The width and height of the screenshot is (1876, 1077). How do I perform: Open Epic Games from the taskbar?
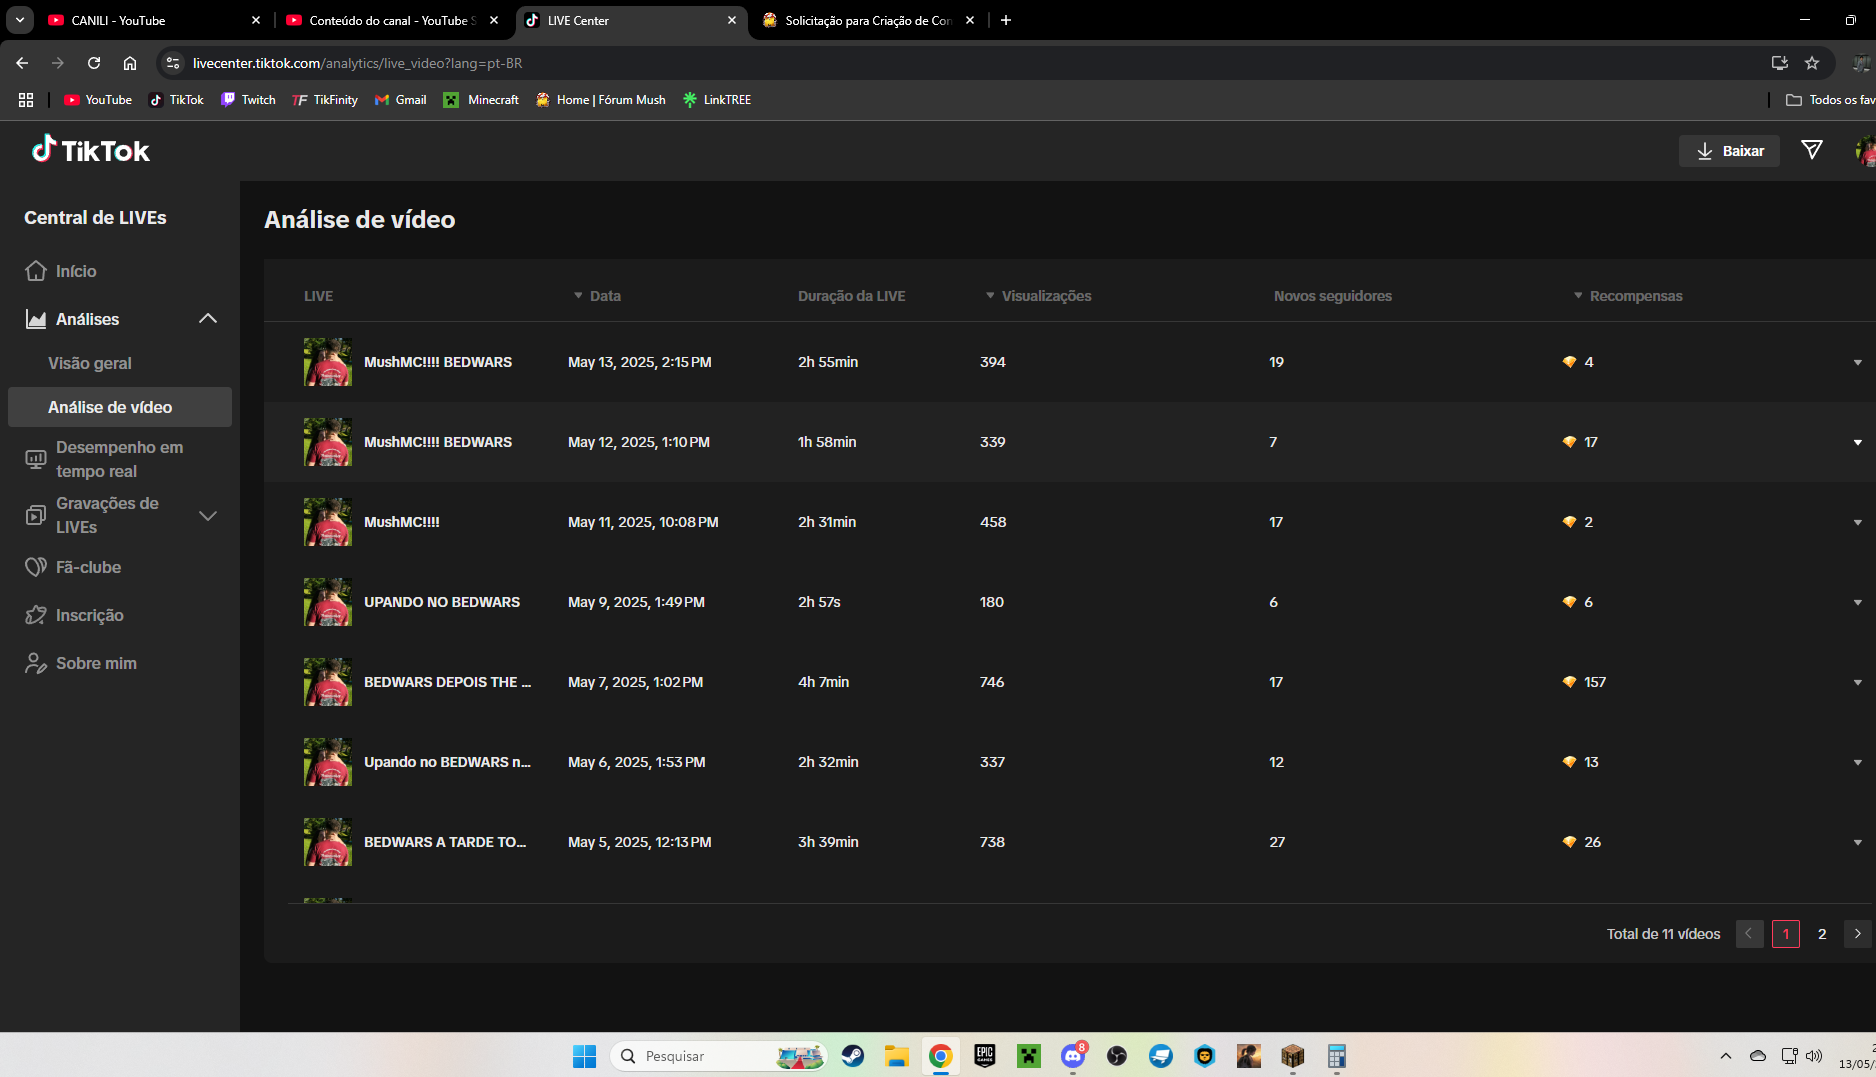[985, 1056]
